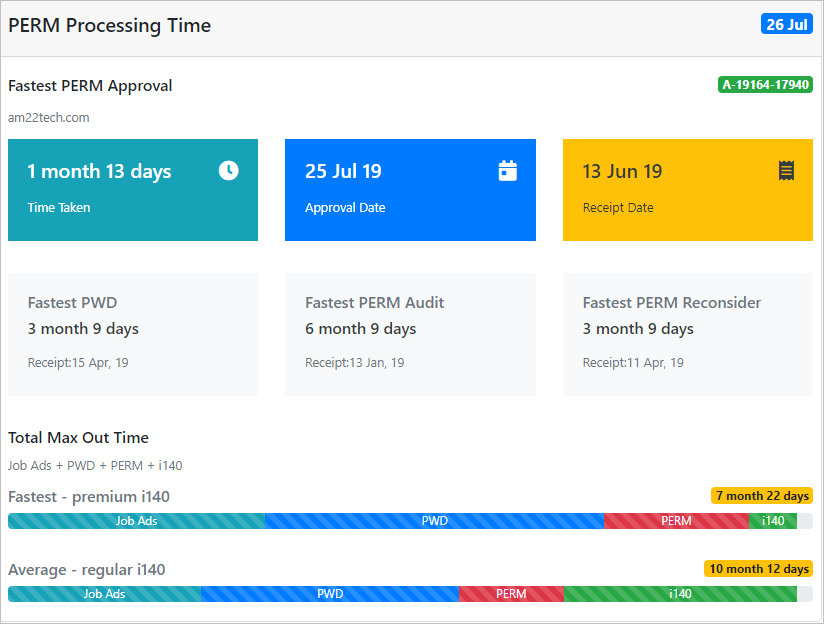Click the 10 month 12 days badge
Image resolution: width=824 pixels, height=624 pixels.
(759, 569)
